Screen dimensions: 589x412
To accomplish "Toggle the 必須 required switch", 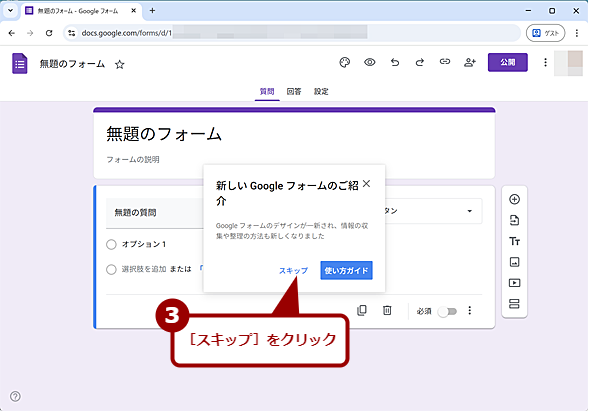I will (x=448, y=311).
